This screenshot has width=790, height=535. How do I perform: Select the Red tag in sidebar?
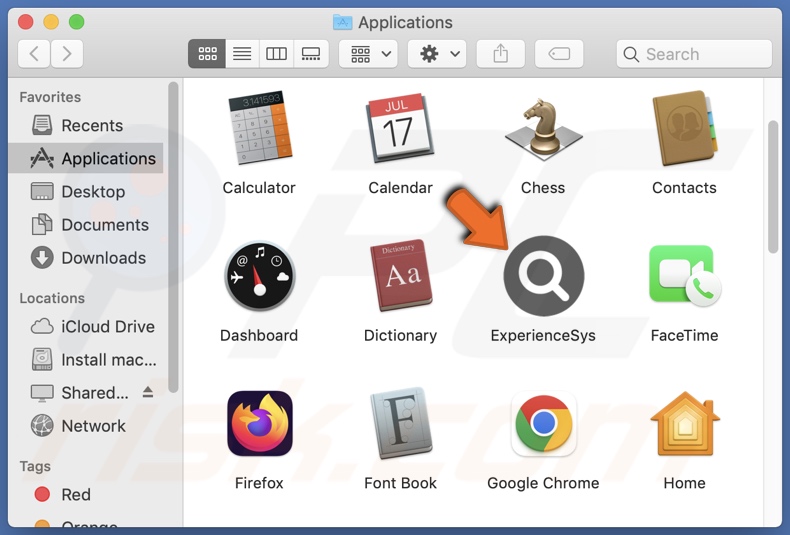(x=86, y=494)
